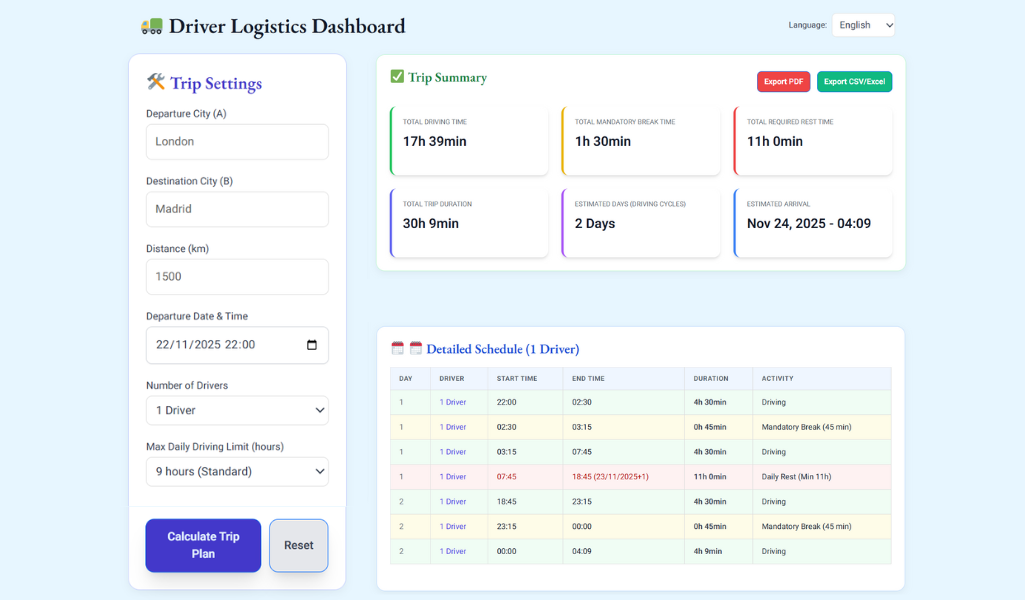Click the Export CSV/Excel button

click(x=854, y=81)
